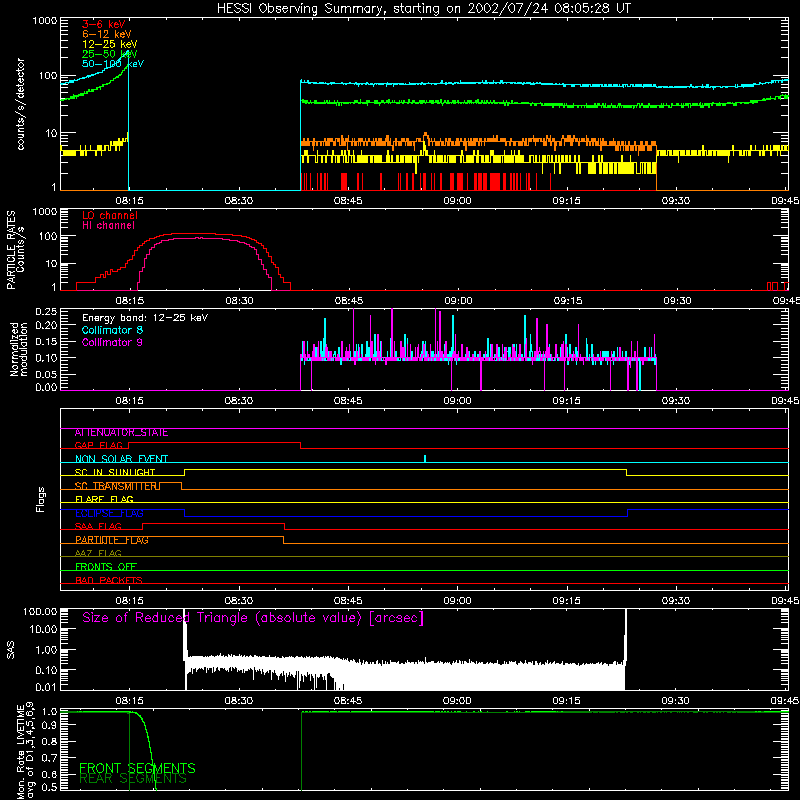Click 09:00 tick under the Flags panel

tap(457, 601)
